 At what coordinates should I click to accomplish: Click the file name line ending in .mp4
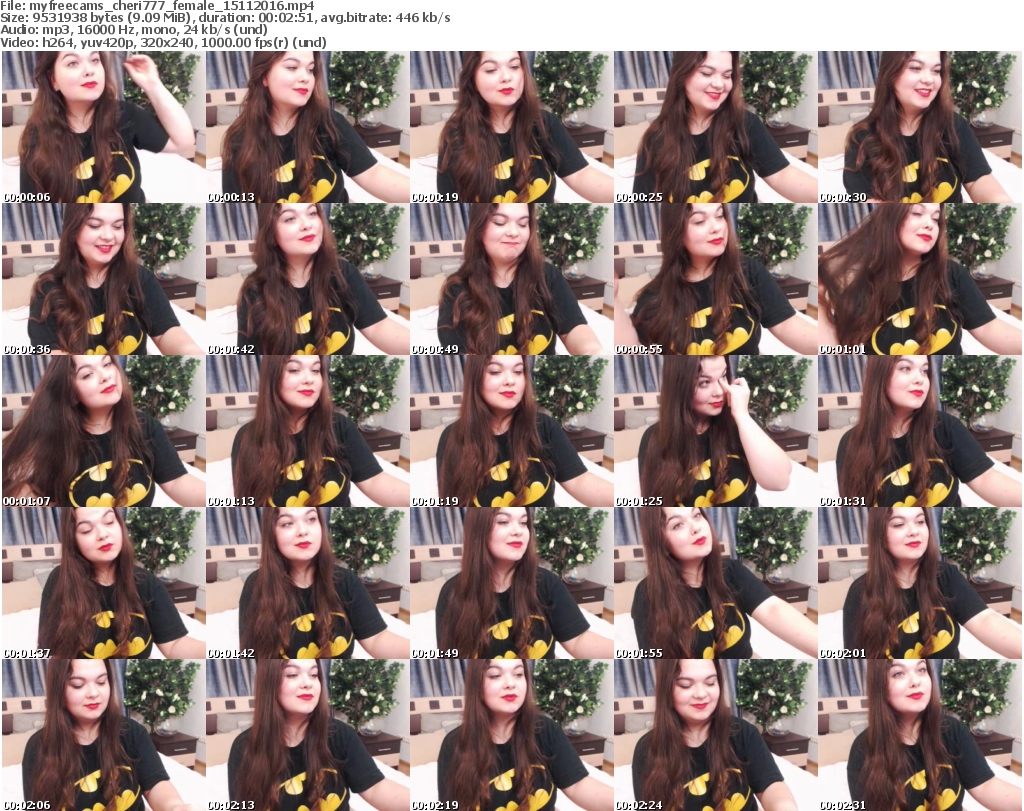[157, 6]
